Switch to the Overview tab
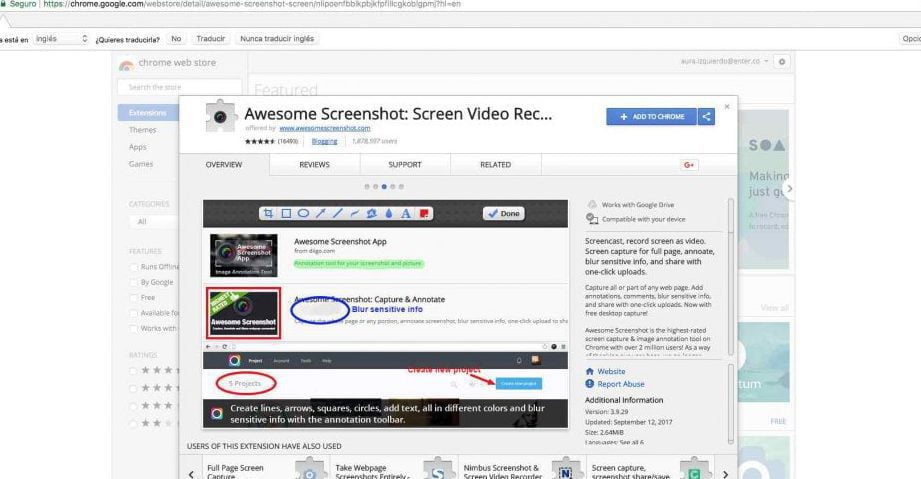 pos(224,165)
